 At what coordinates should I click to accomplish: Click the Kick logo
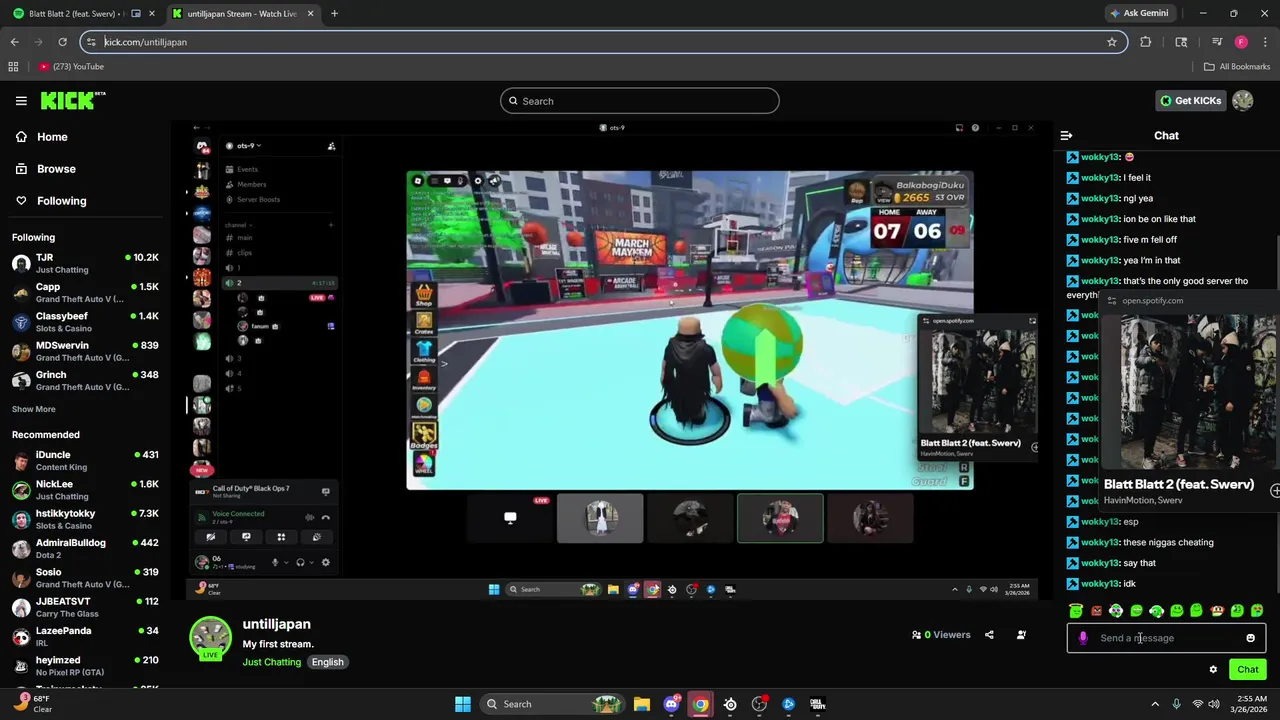[x=72, y=100]
